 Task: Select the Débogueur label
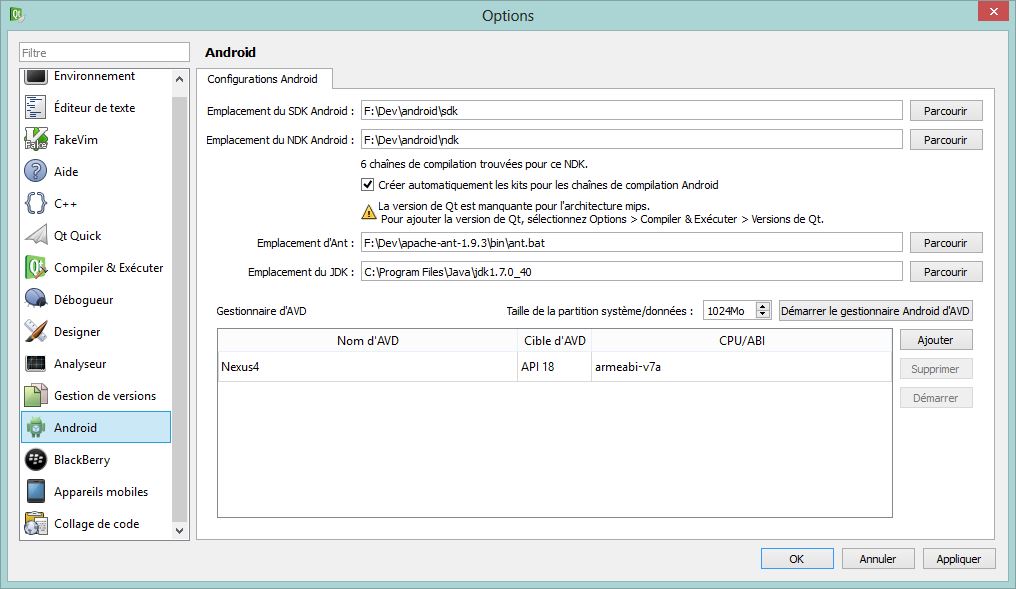84,300
